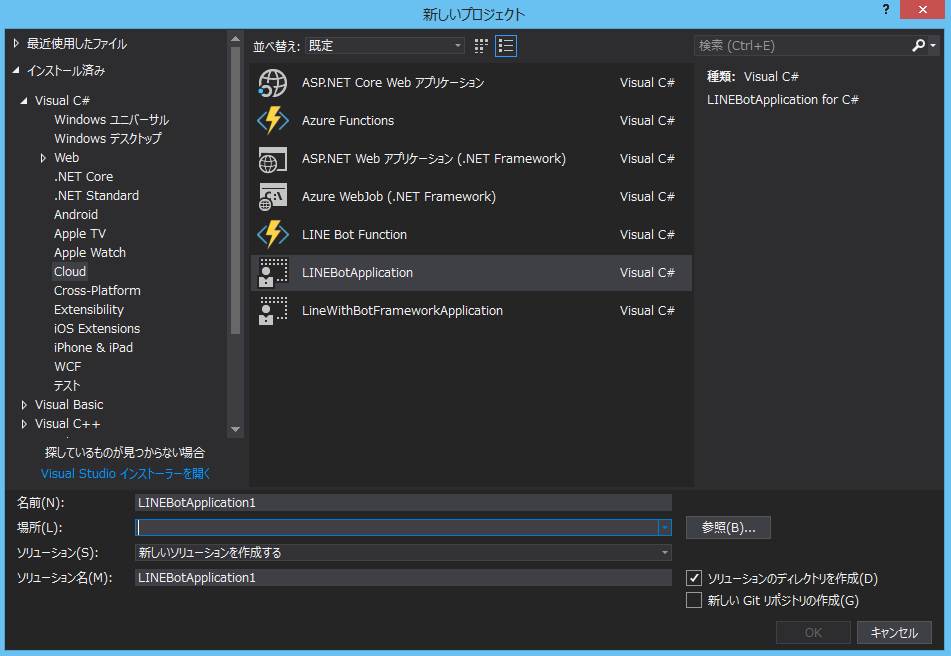Select the Windows Desktop category
Image resolution: width=951 pixels, height=656 pixels.
coord(107,139)
